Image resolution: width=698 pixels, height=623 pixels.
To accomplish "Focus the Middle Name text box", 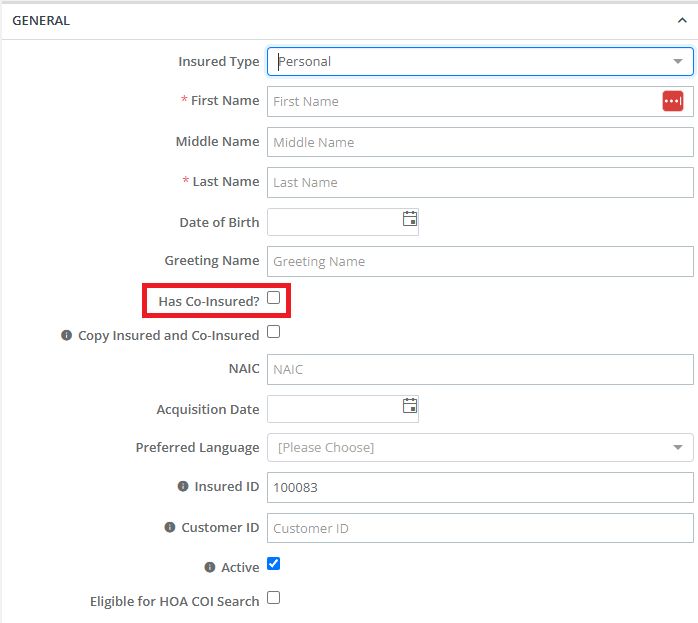I will (480, 142).
